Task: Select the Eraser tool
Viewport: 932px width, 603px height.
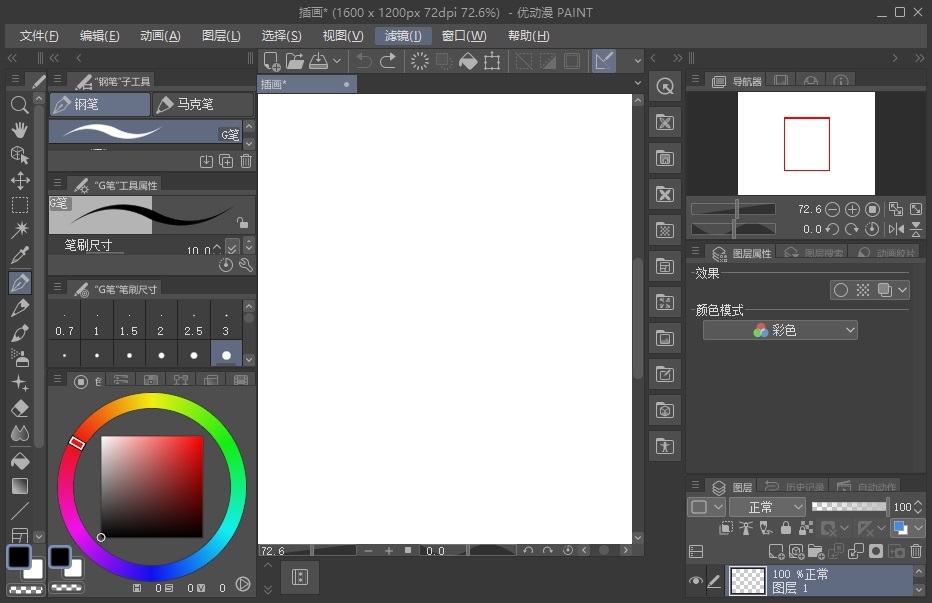Action: 20,407
